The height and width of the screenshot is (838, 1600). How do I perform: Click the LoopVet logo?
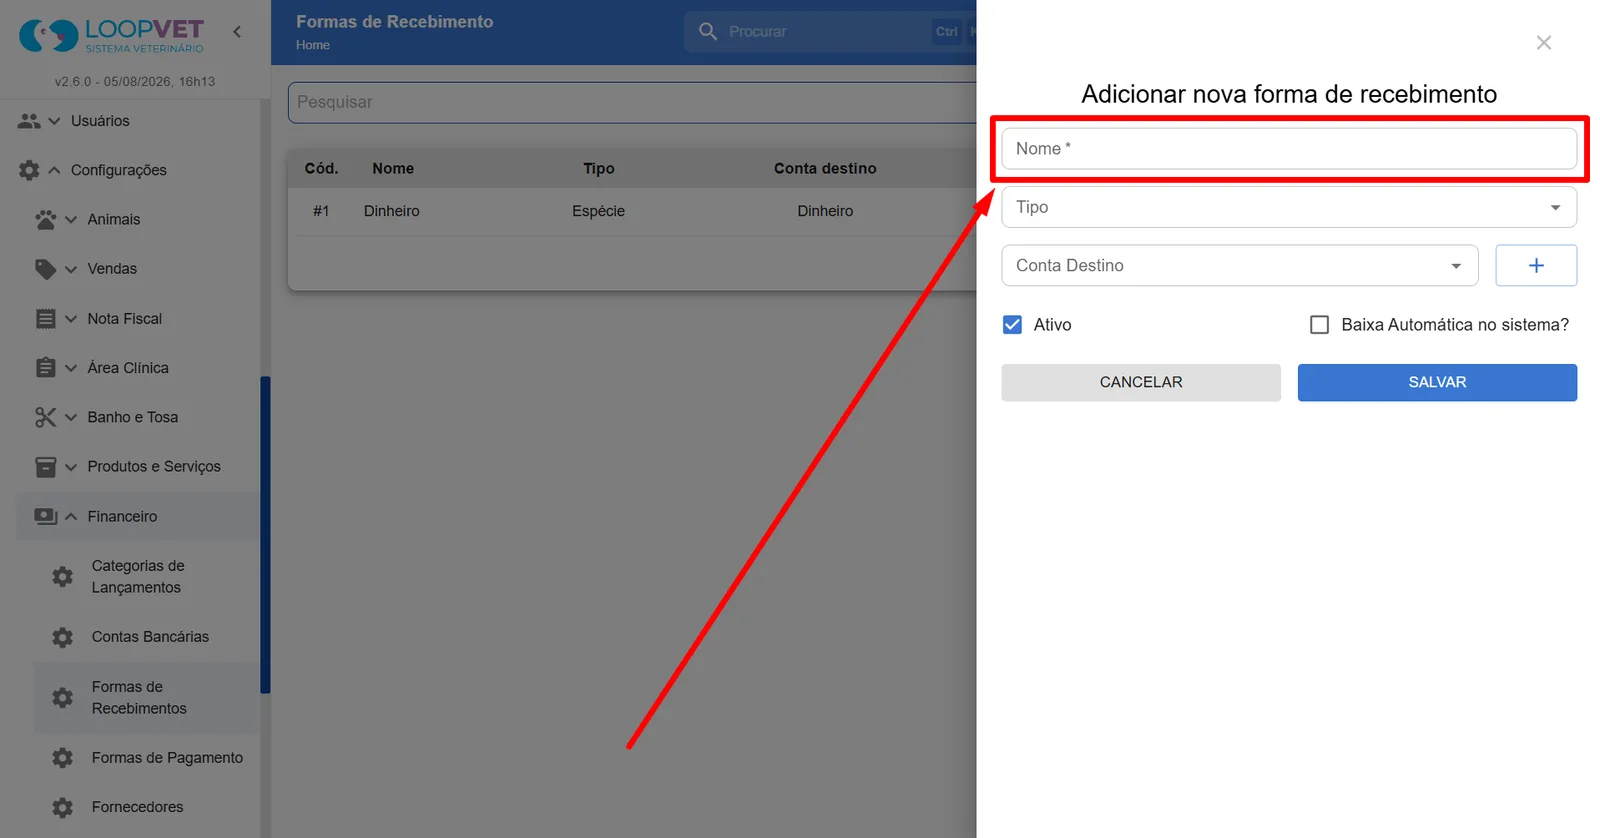pos(111,36)
